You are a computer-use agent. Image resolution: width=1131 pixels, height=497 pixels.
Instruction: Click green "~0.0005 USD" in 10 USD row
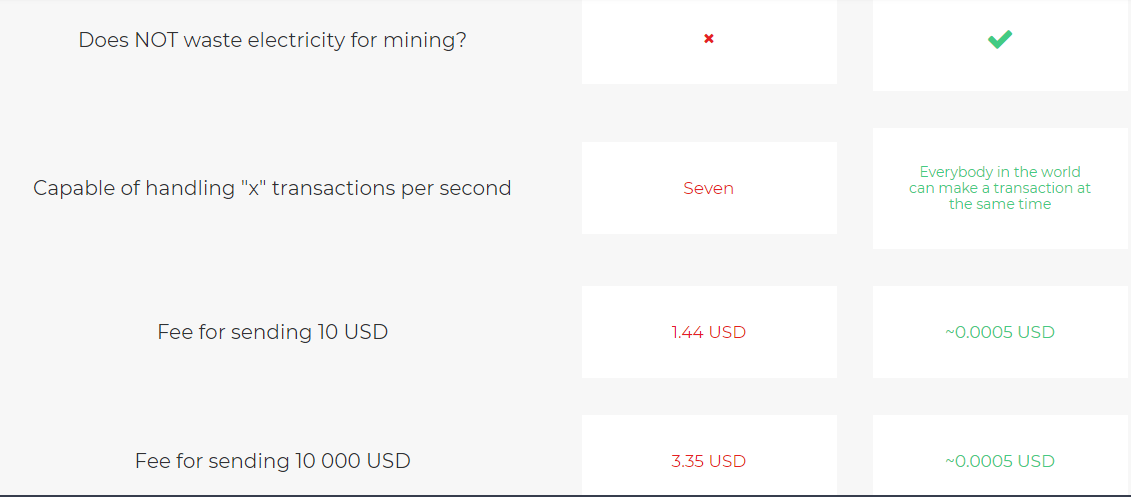pyautogui.click(x=1000, y=332)
